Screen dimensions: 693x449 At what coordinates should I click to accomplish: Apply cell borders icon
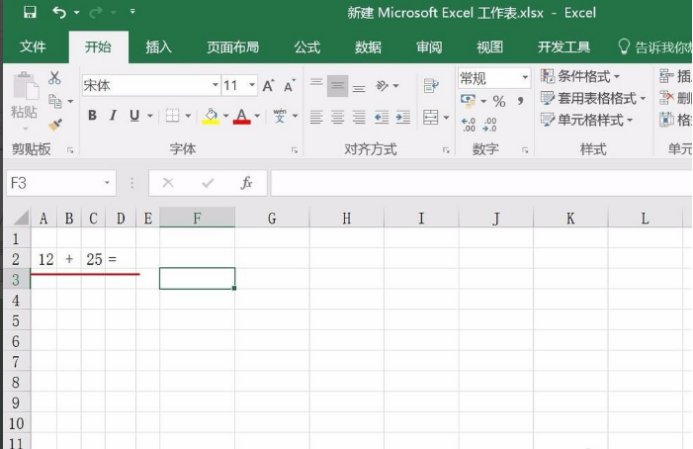pyautogui.click(x=172, y=116)
